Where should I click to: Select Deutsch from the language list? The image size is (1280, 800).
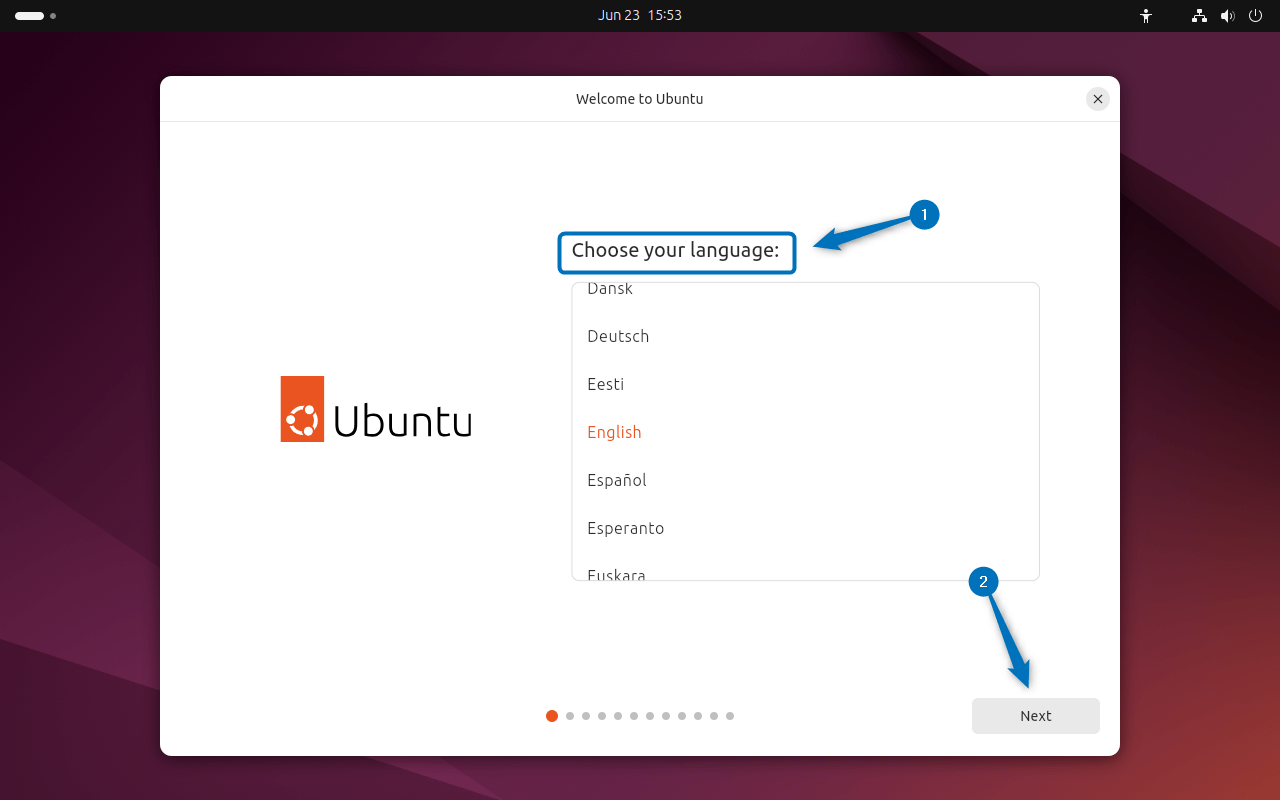(618, 336)
